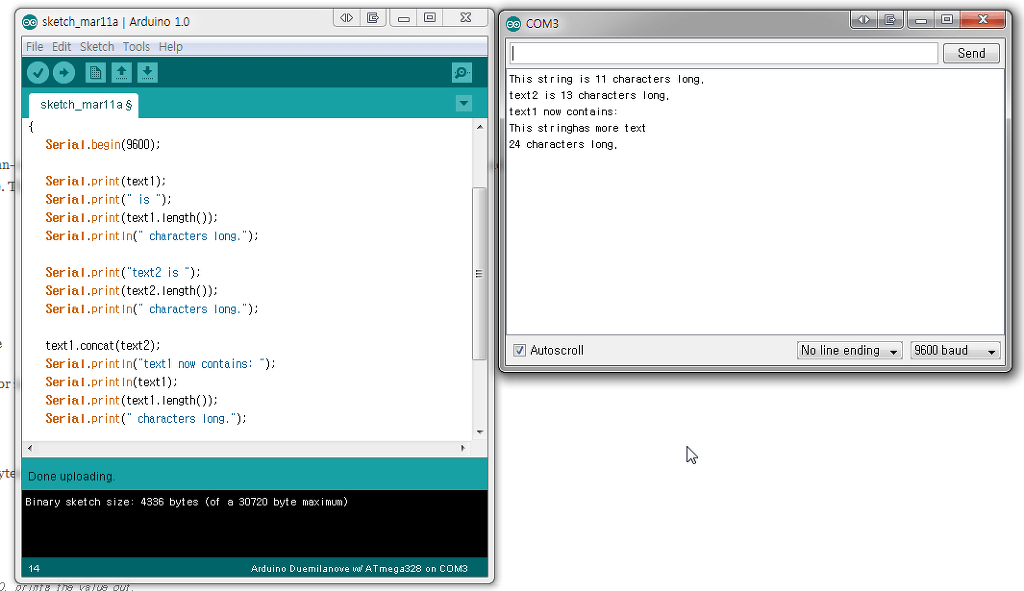The width and height of the screenshot is (1024, 591).
Task: Click output line "text1 now contains:"
Action: pyautogui.click(x=563, y=112)
